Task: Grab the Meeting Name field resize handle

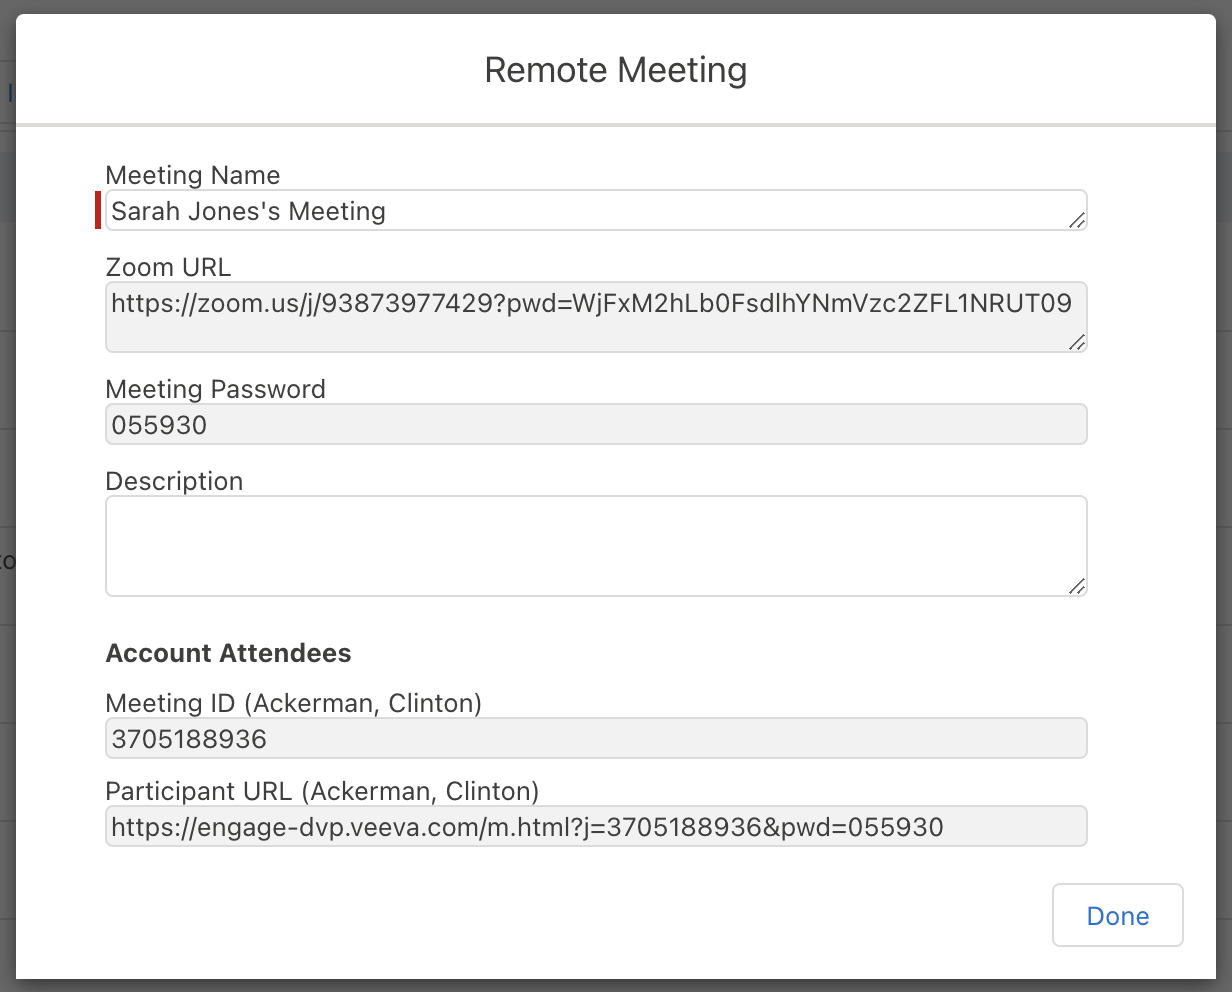Action: coord(1076,220)
